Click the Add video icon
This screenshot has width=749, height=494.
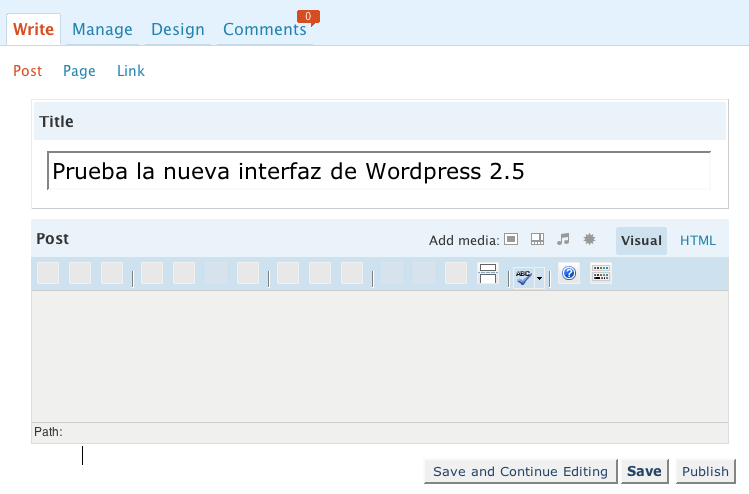point(537,240)
